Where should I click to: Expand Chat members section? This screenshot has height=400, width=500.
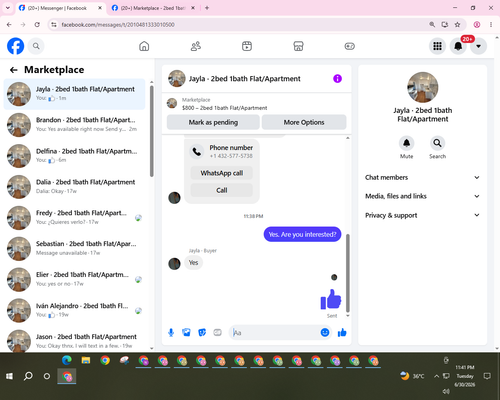click(x=422, y=177)
